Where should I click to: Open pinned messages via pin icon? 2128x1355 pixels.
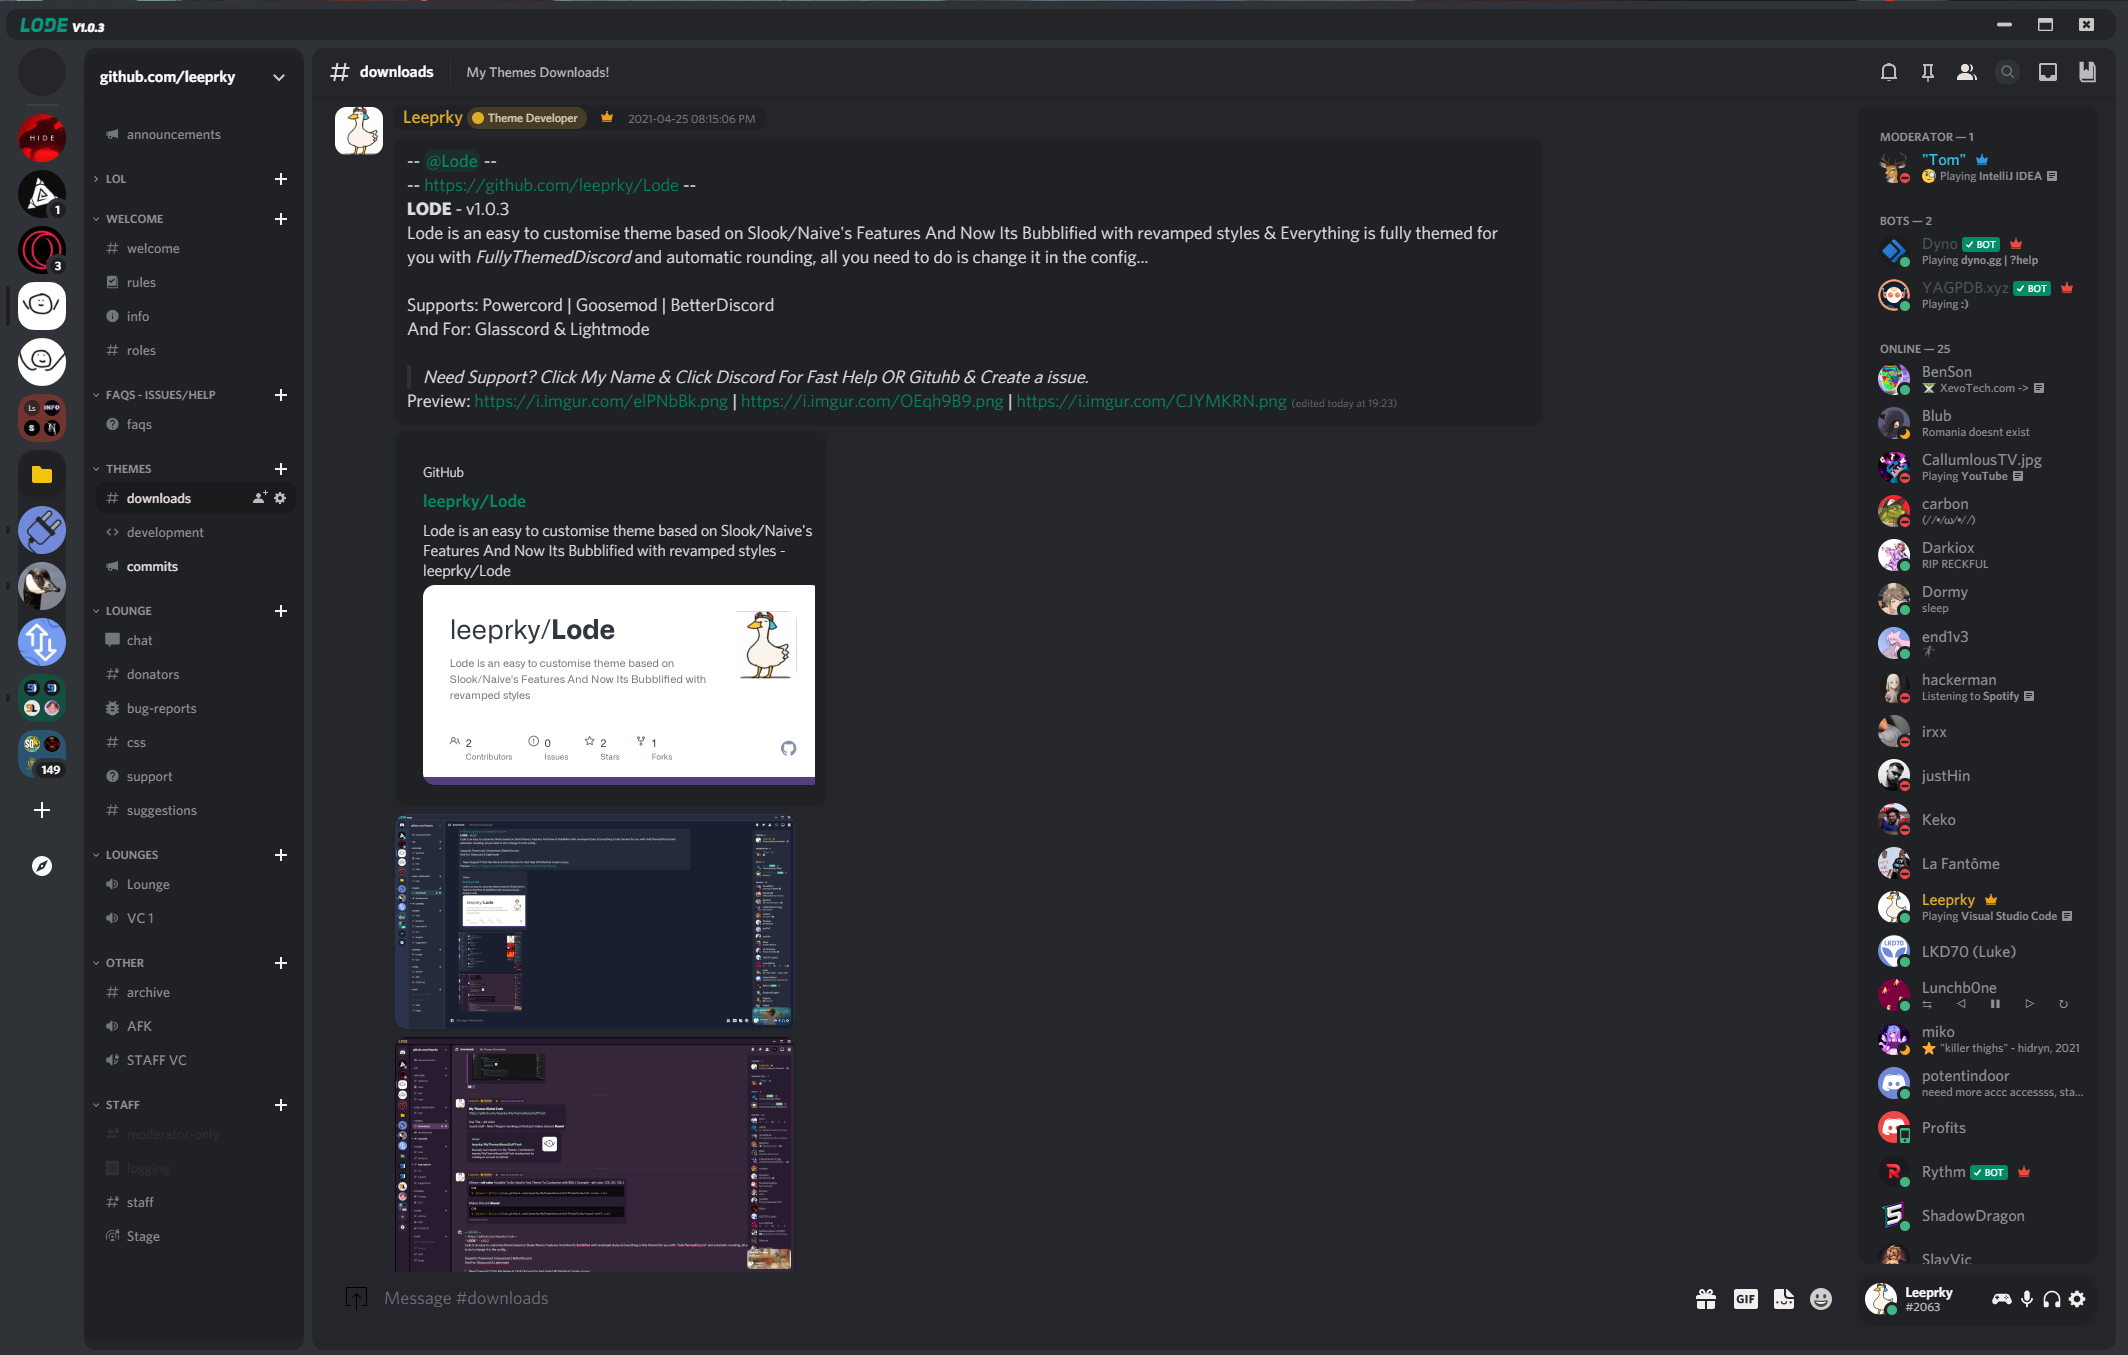1927,72
